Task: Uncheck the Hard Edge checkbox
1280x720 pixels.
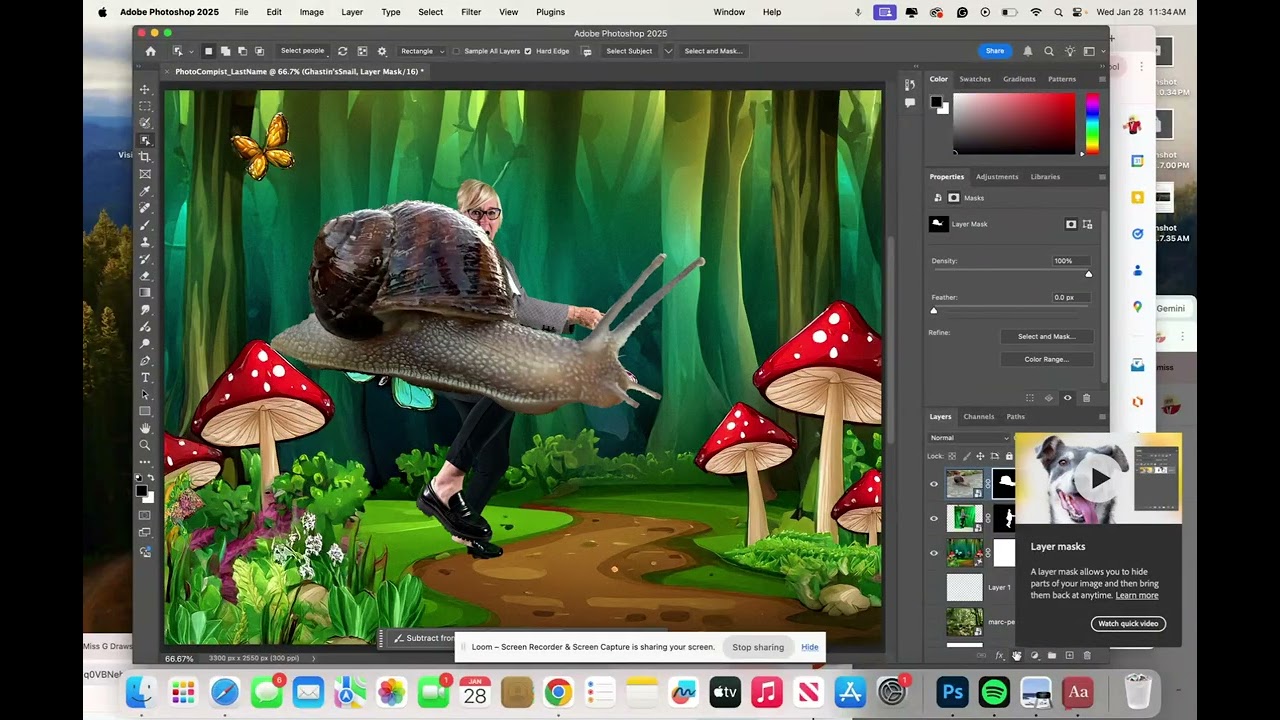Action: point(528,51)
